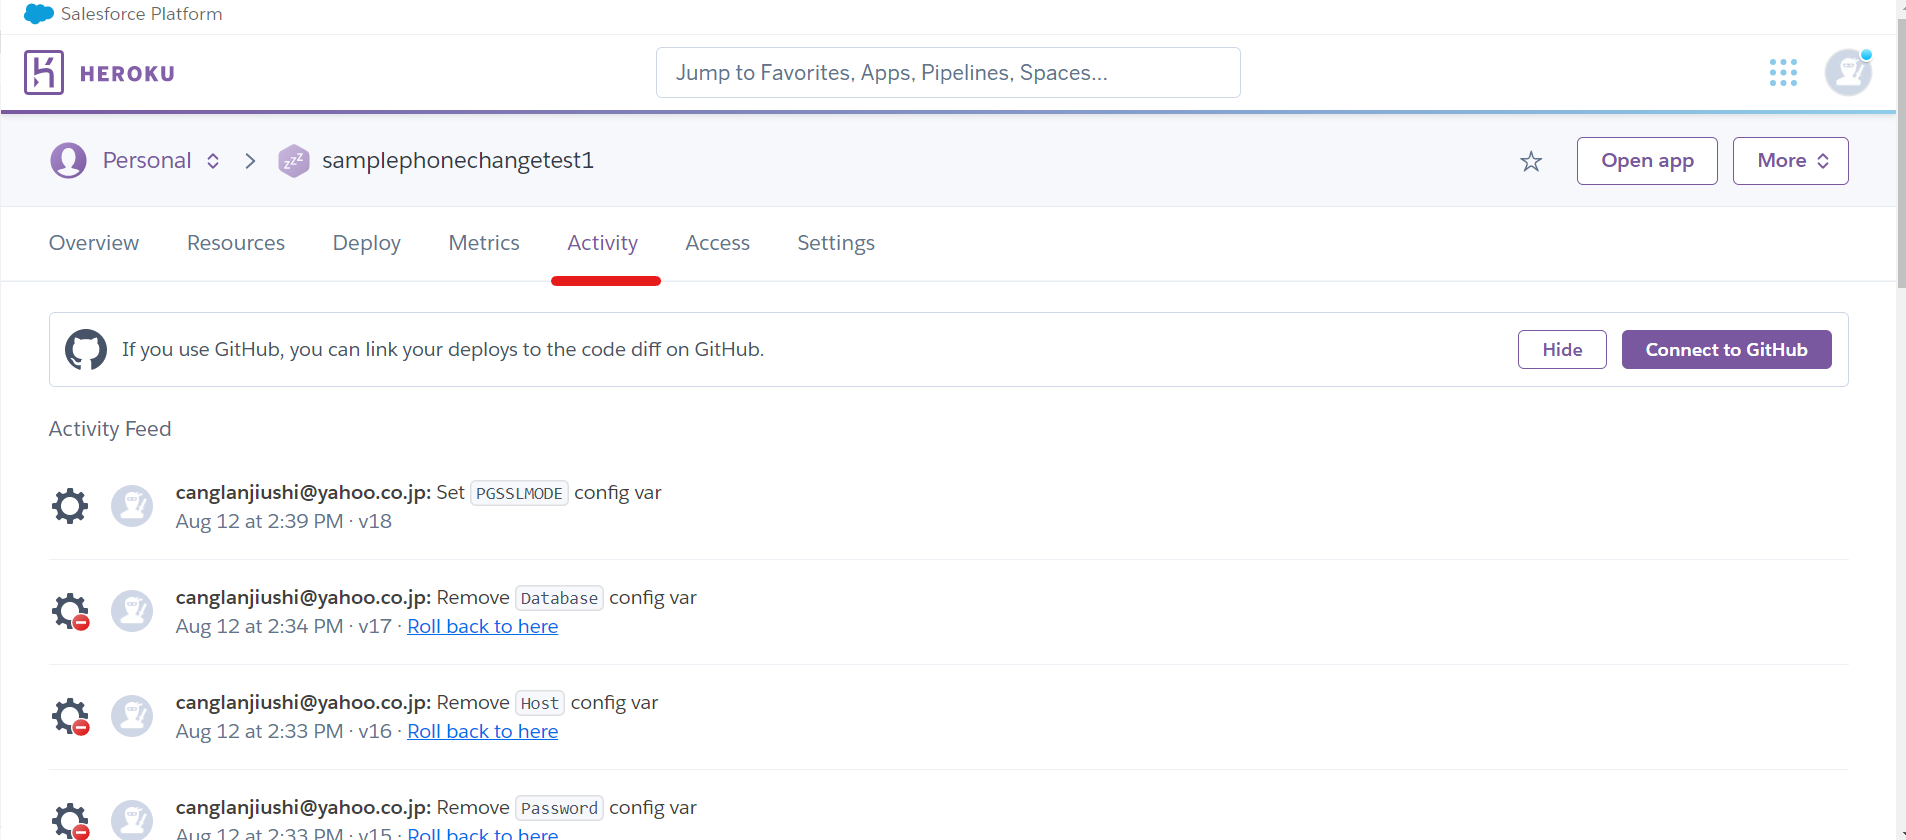Click user avatar on PGSSLMODE activity row
1906x840 pixels.
(132, 506)
